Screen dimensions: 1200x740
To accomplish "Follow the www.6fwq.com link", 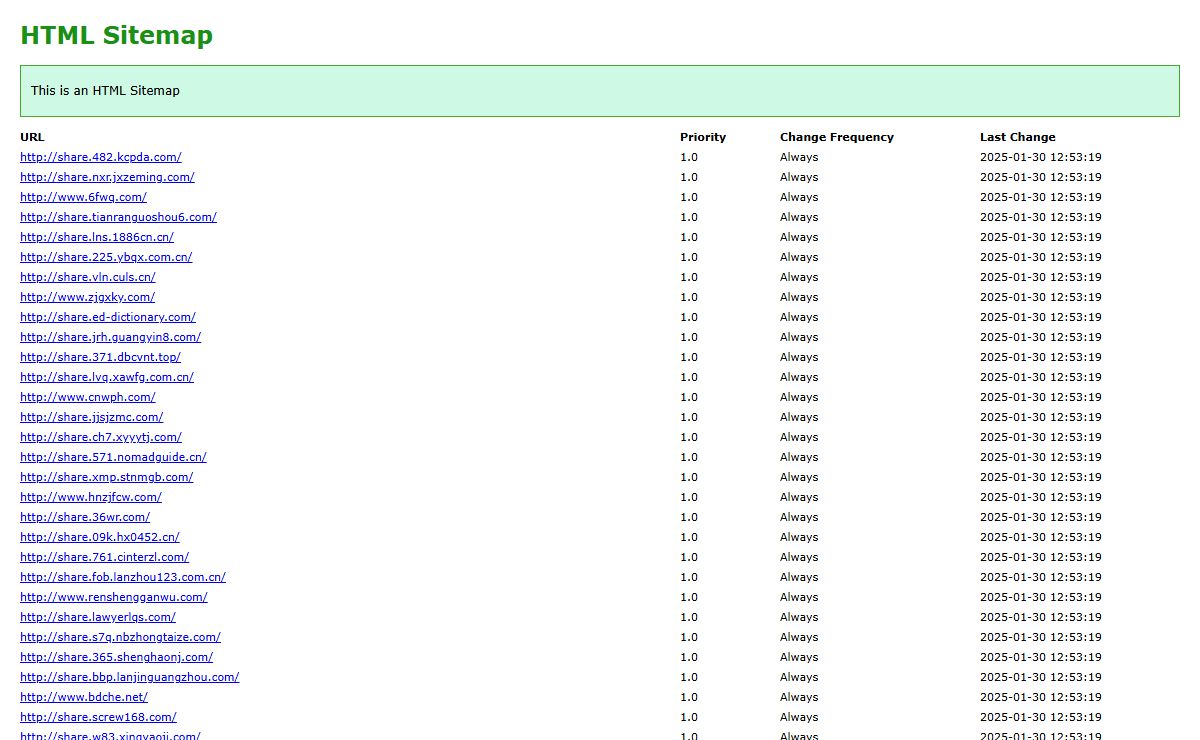I will click(83, 197).
